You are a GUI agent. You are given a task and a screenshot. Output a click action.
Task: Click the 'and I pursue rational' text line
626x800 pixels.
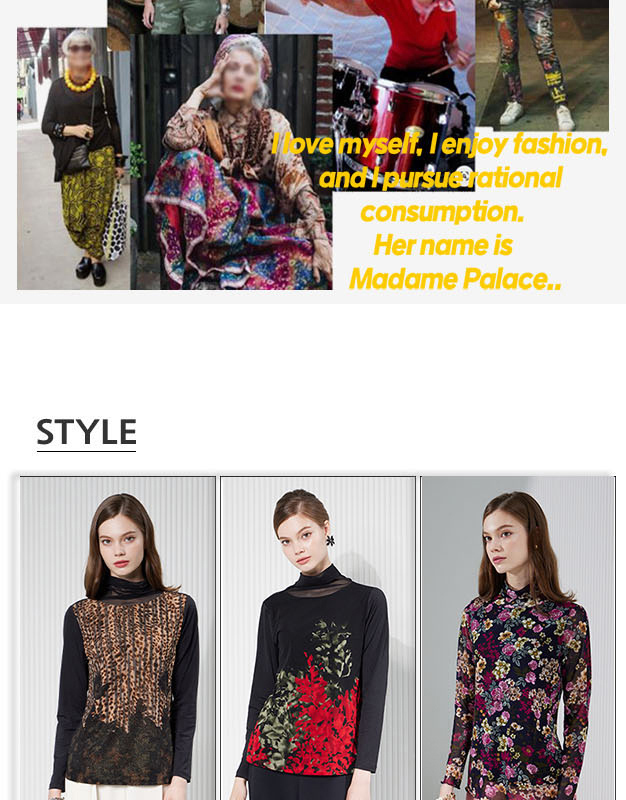440,178
